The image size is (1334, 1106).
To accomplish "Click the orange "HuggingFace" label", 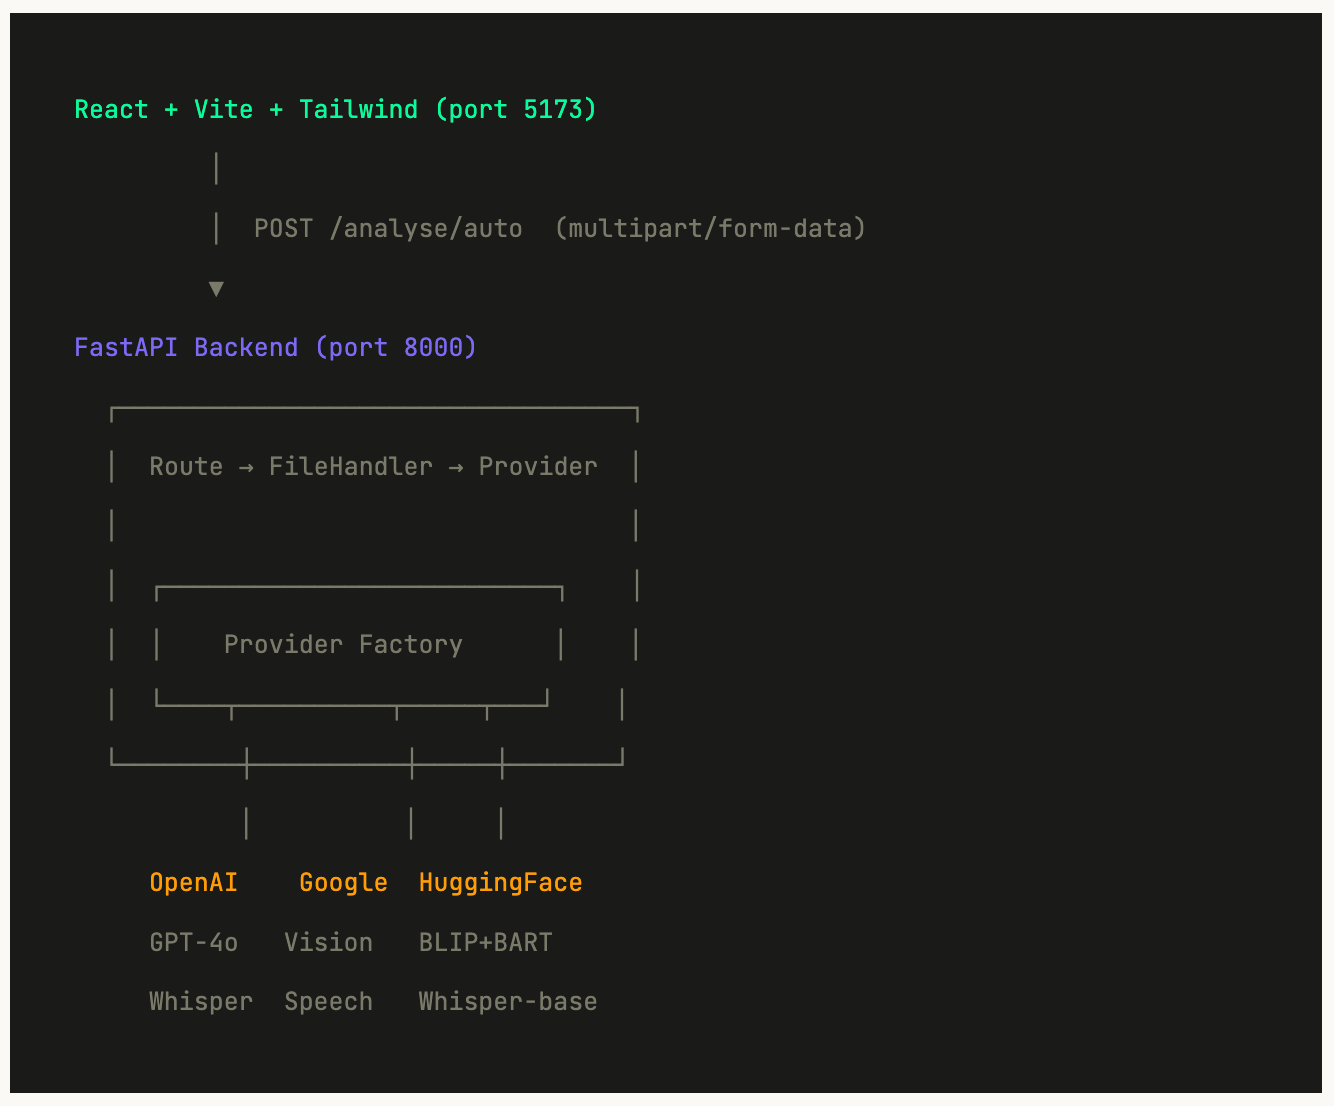I will click(500, 883).
